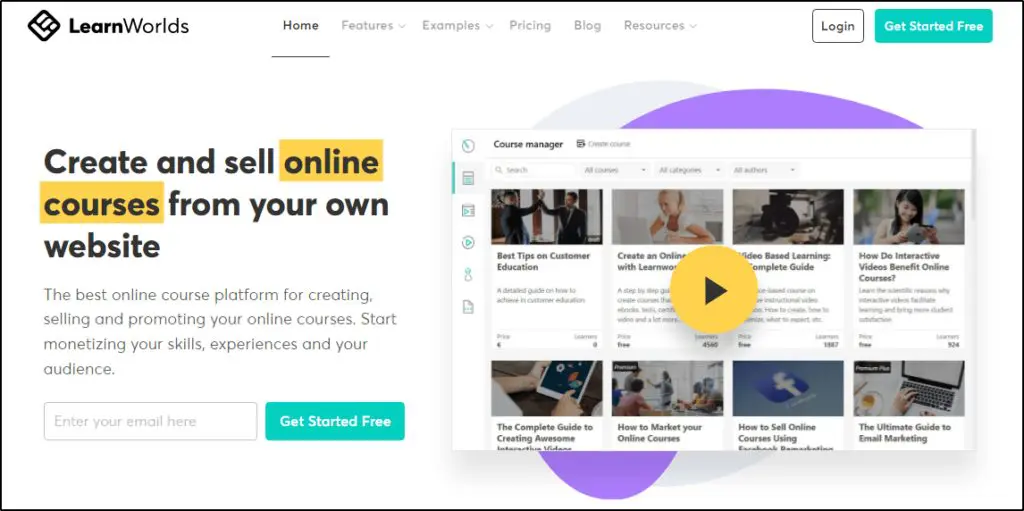Click the Login button

tap(838, 26)
